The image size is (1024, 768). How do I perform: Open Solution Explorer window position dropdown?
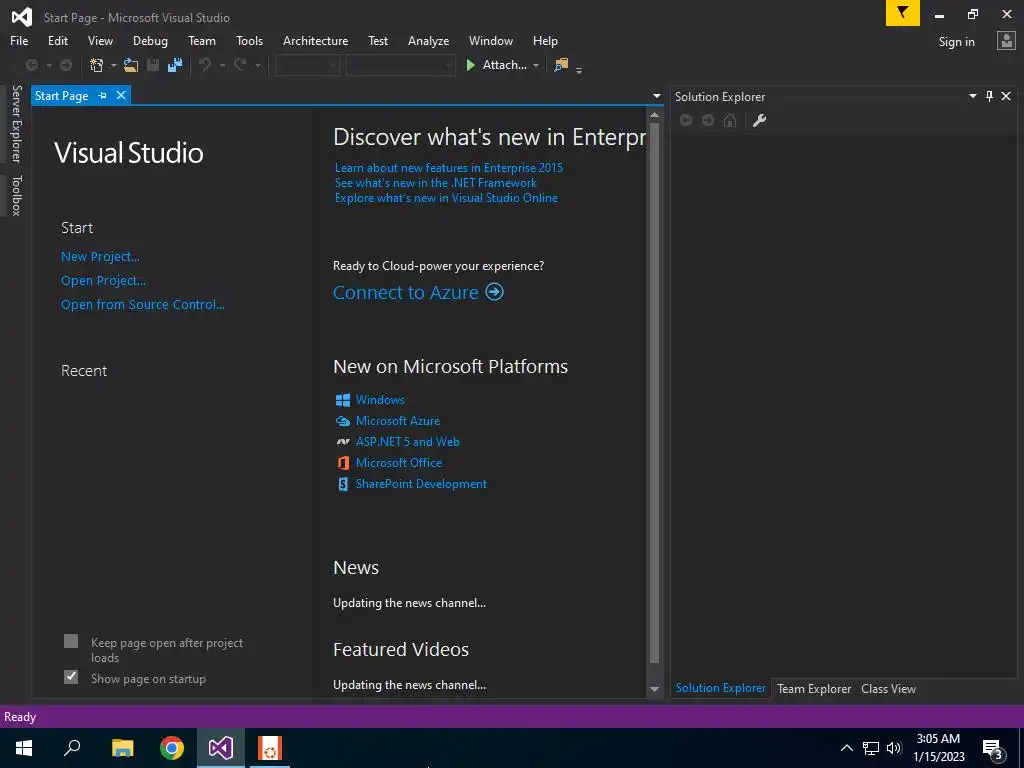[972, 96]
